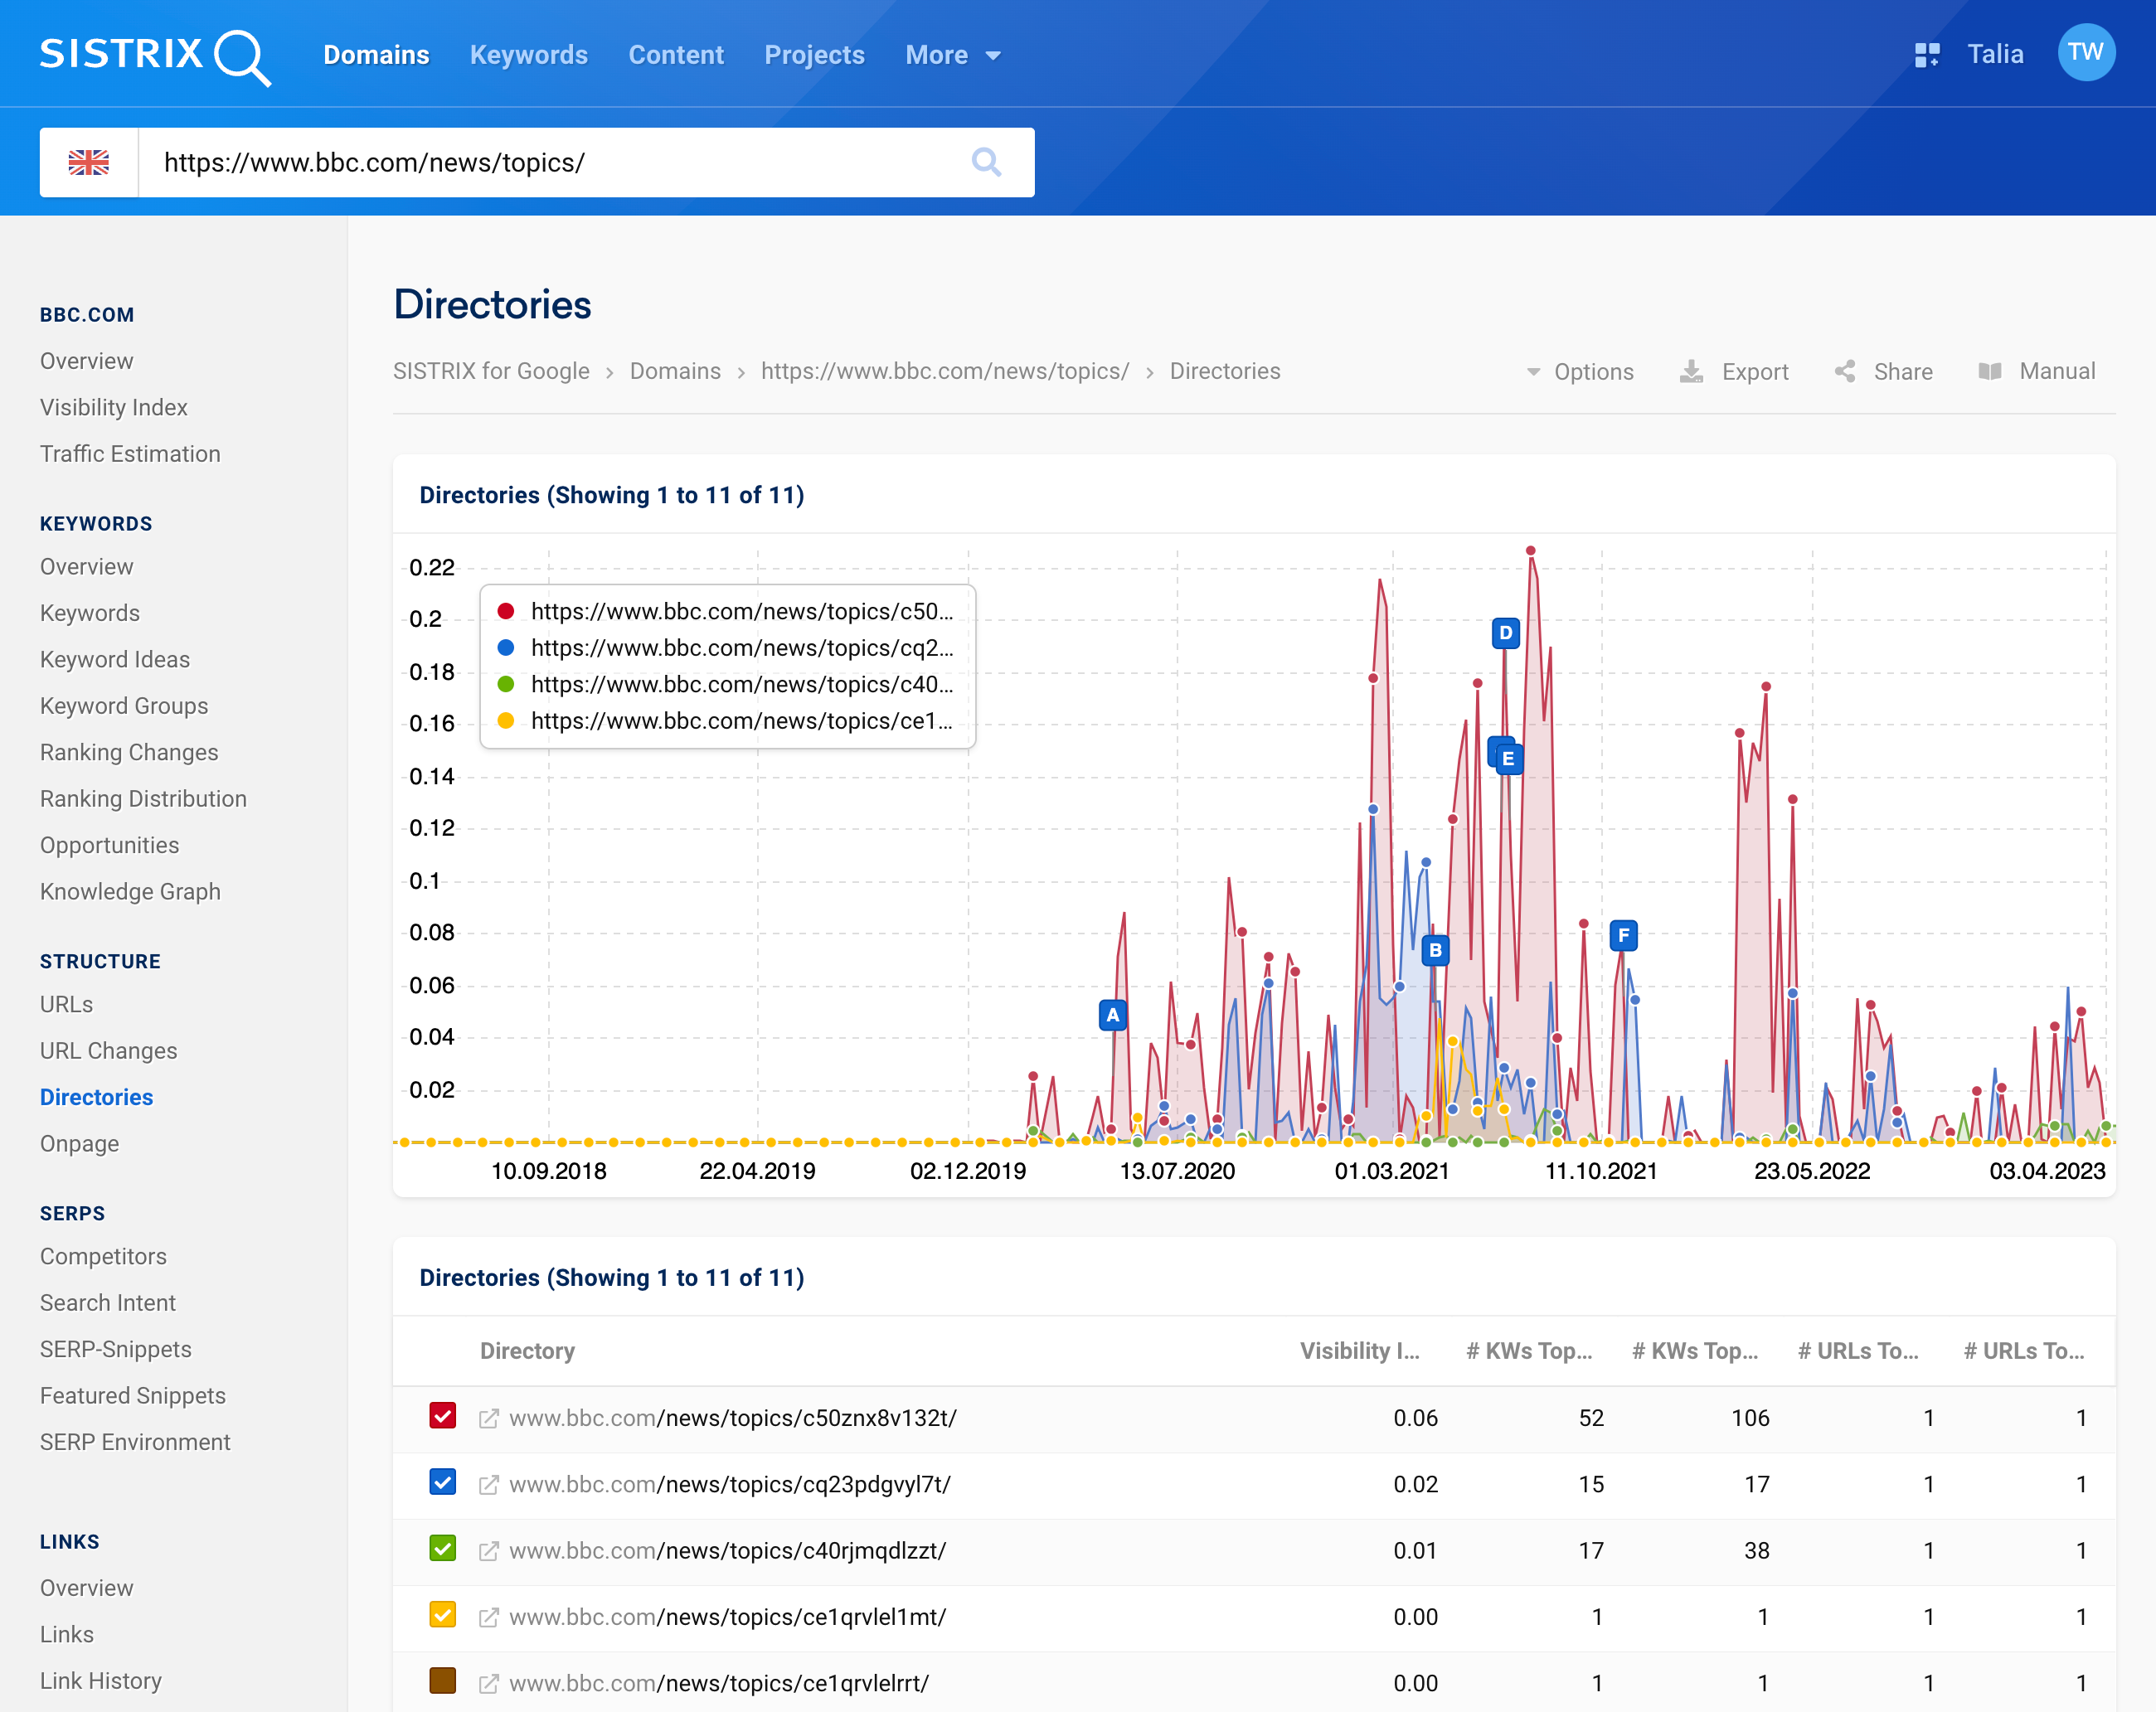Open URL Changes in sidebar

(108, 1051)
